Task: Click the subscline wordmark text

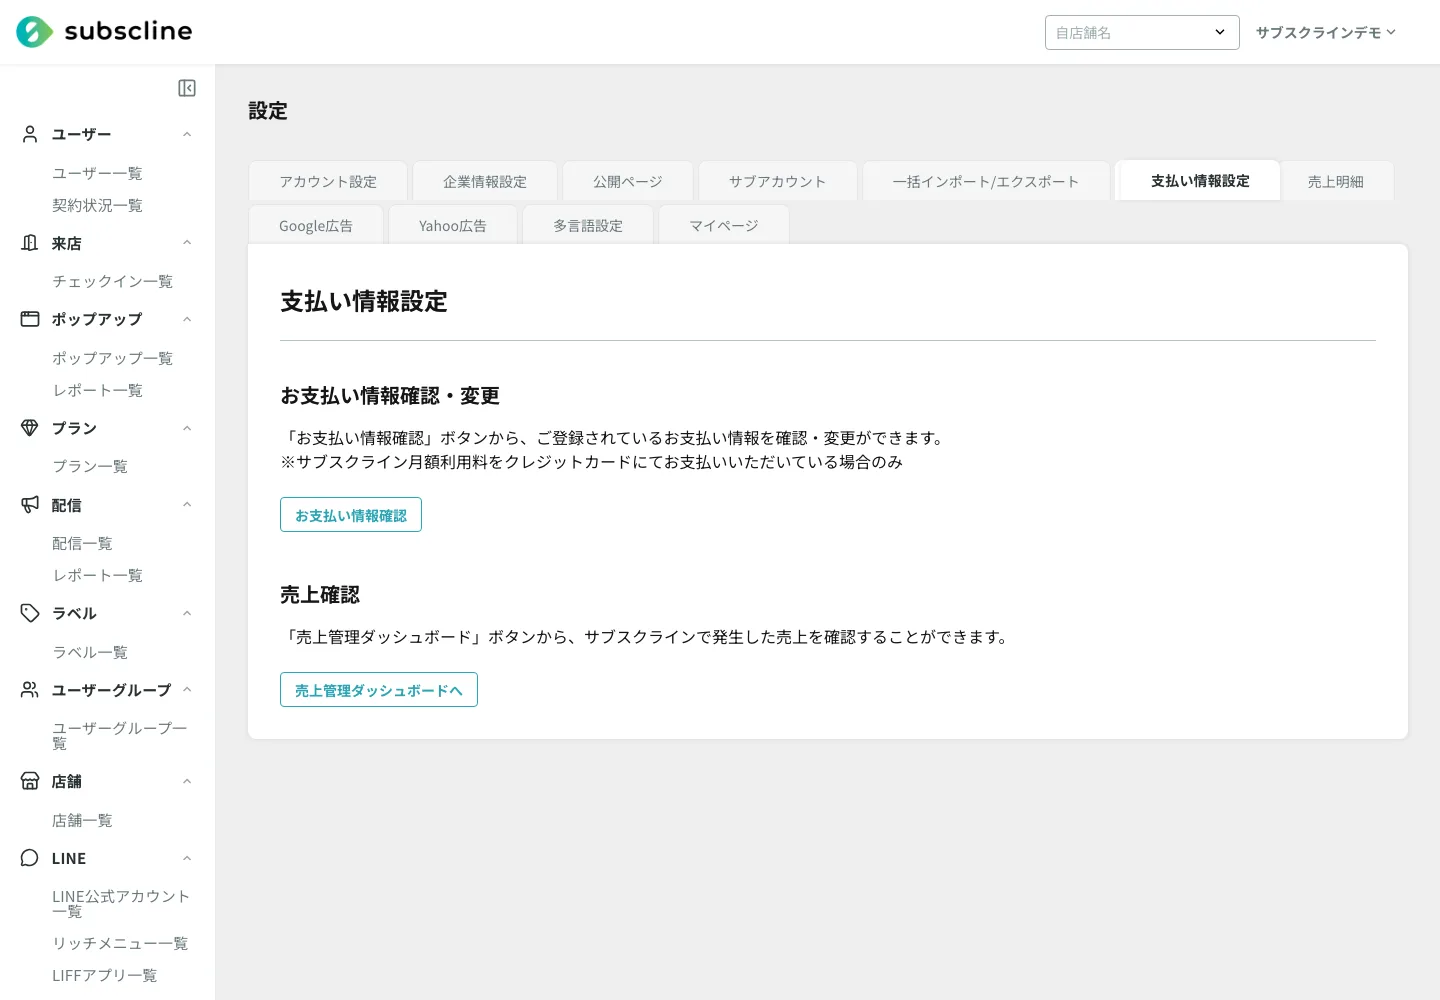Action: point(128,31)
